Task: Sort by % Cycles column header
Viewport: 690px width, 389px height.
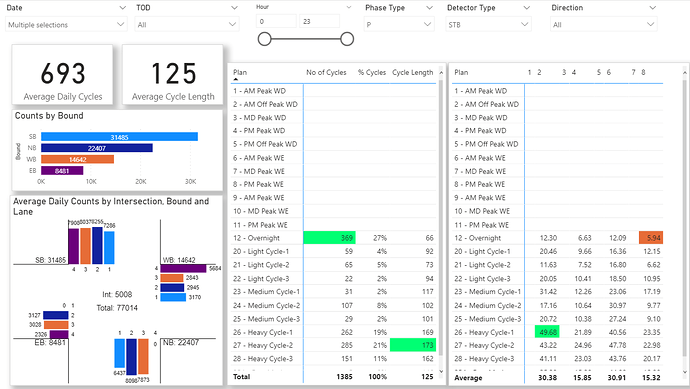Action: coord(372,72)
